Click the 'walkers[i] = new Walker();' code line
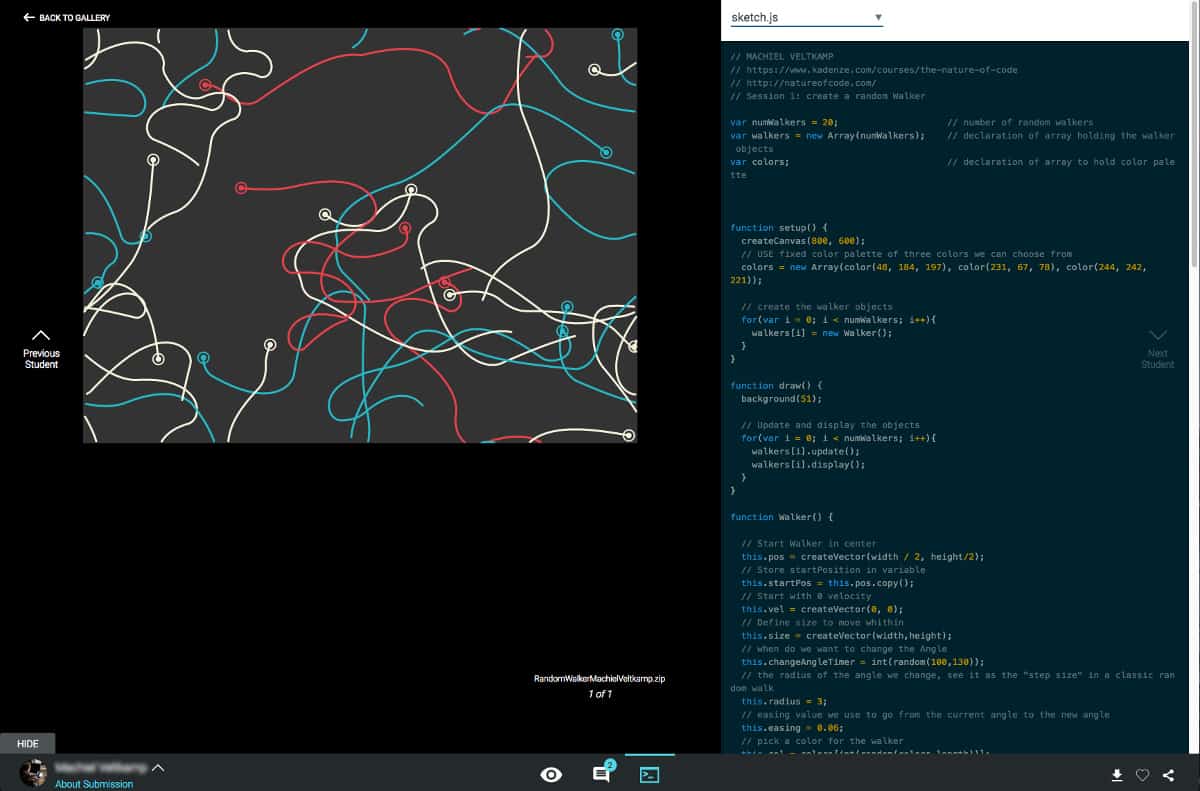 pyautogui.click(x=821, y=333)
